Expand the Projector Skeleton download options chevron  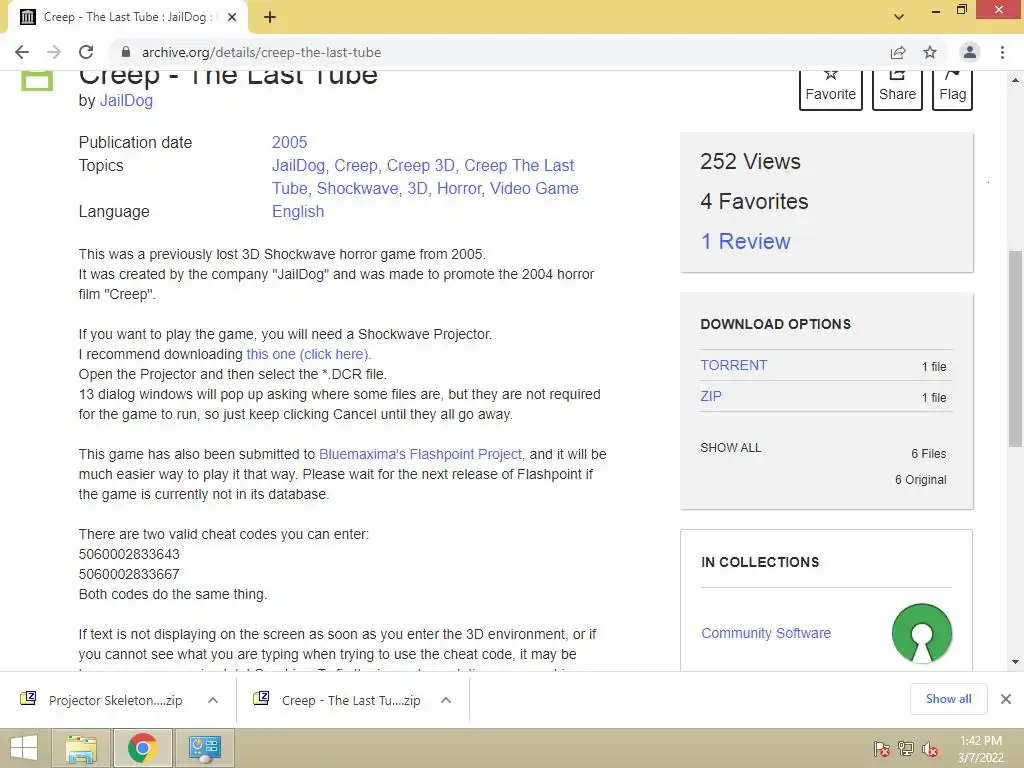pos(213,700)
